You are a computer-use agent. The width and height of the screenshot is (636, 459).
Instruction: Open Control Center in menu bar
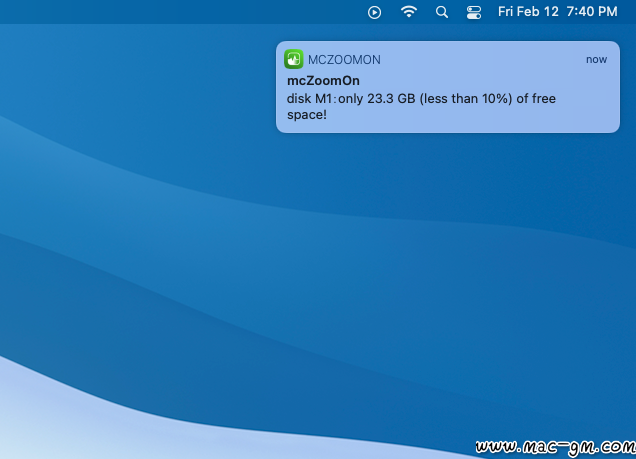(473, 12)
